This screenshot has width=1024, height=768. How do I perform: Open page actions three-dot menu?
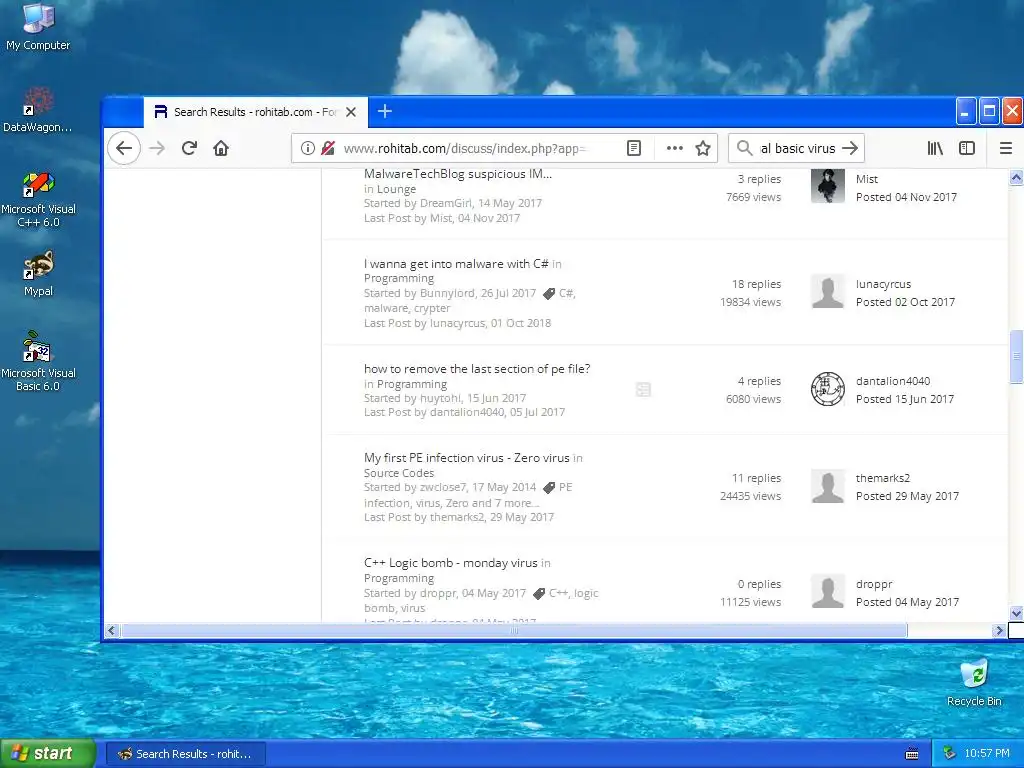click(675, 148)
